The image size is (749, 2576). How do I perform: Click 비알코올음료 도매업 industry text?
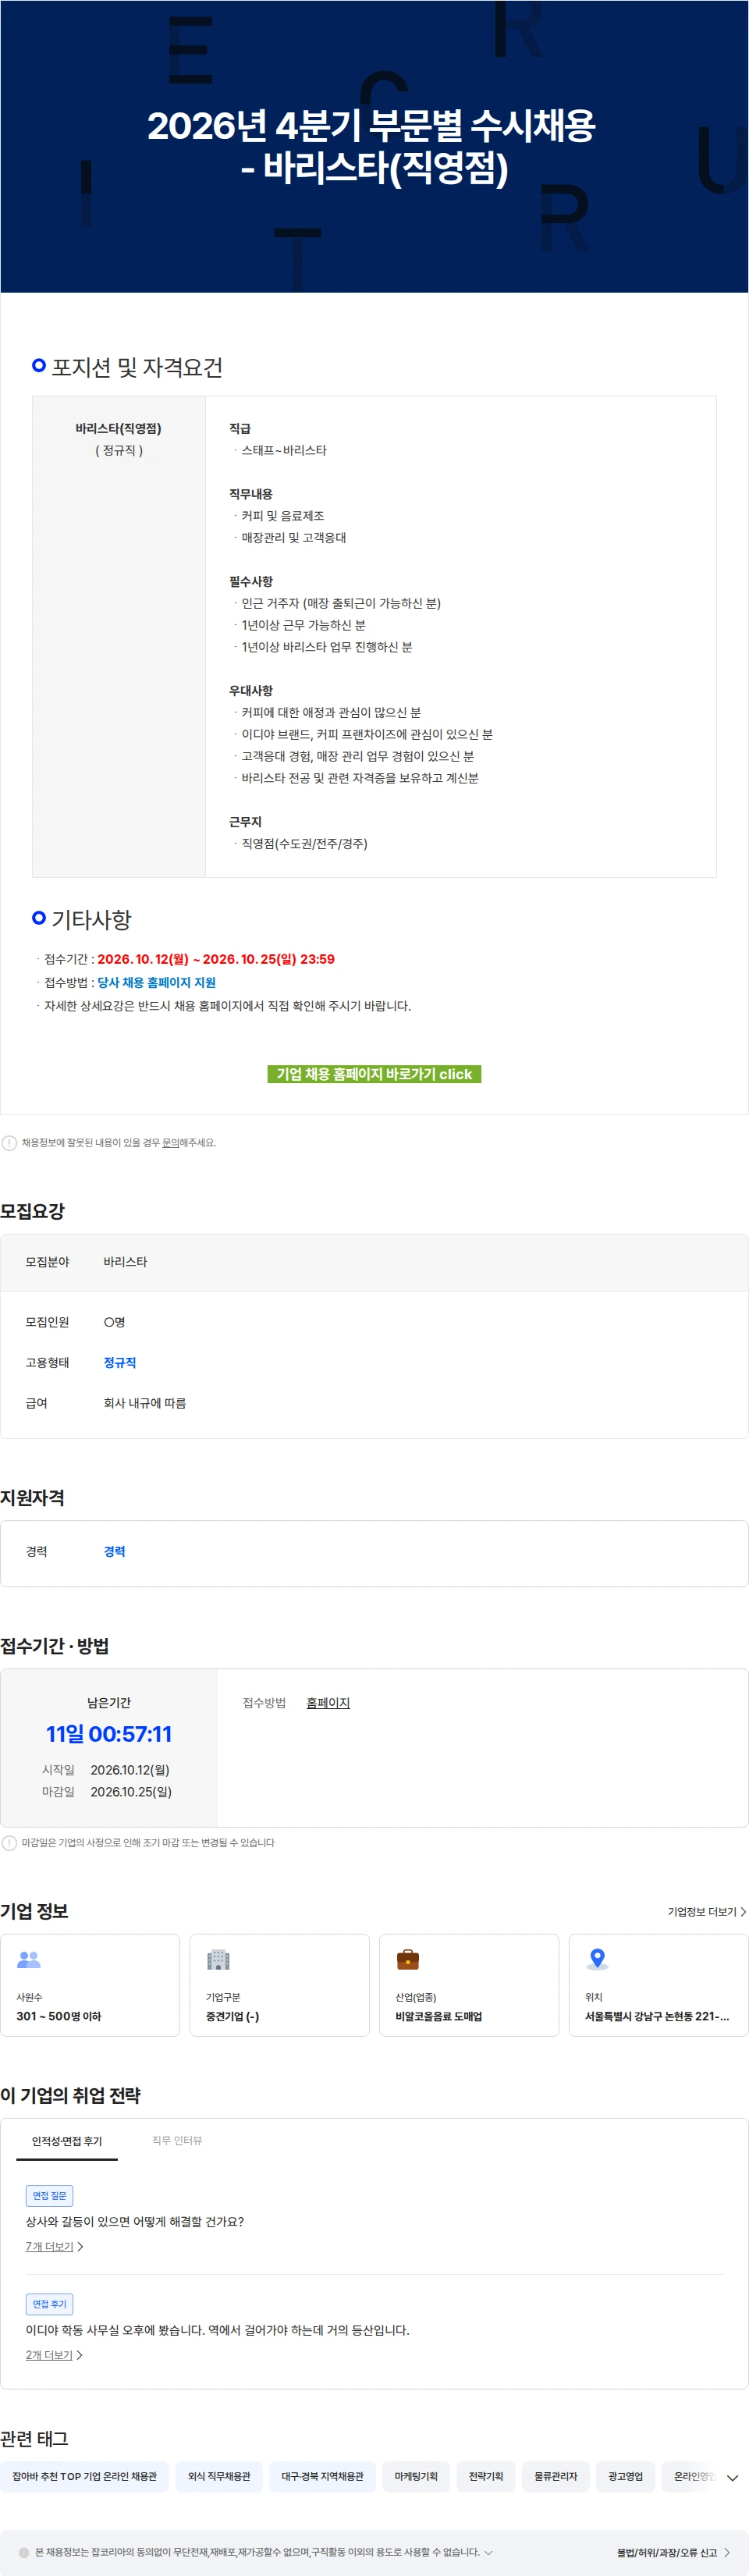[438, 2016]
